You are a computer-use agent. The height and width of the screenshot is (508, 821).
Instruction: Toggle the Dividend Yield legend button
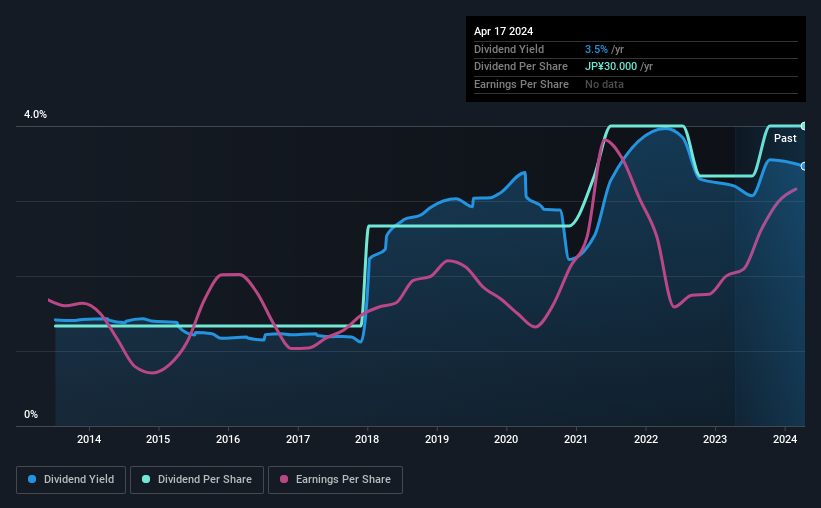(71, 479)
